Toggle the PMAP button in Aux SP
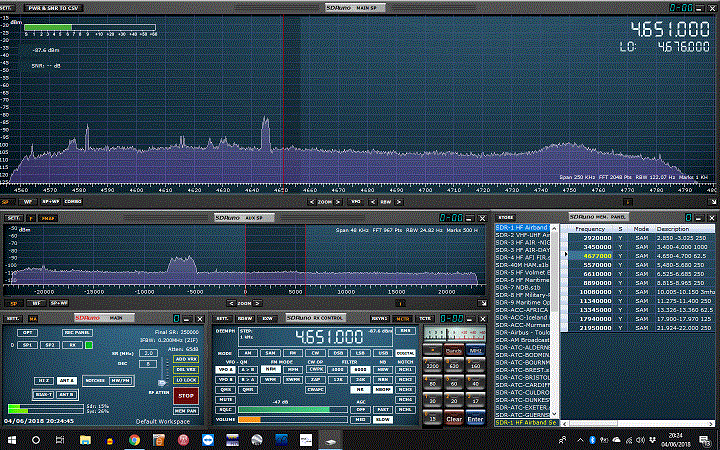Viewport: 720px width, 450px height. point(48,218)
